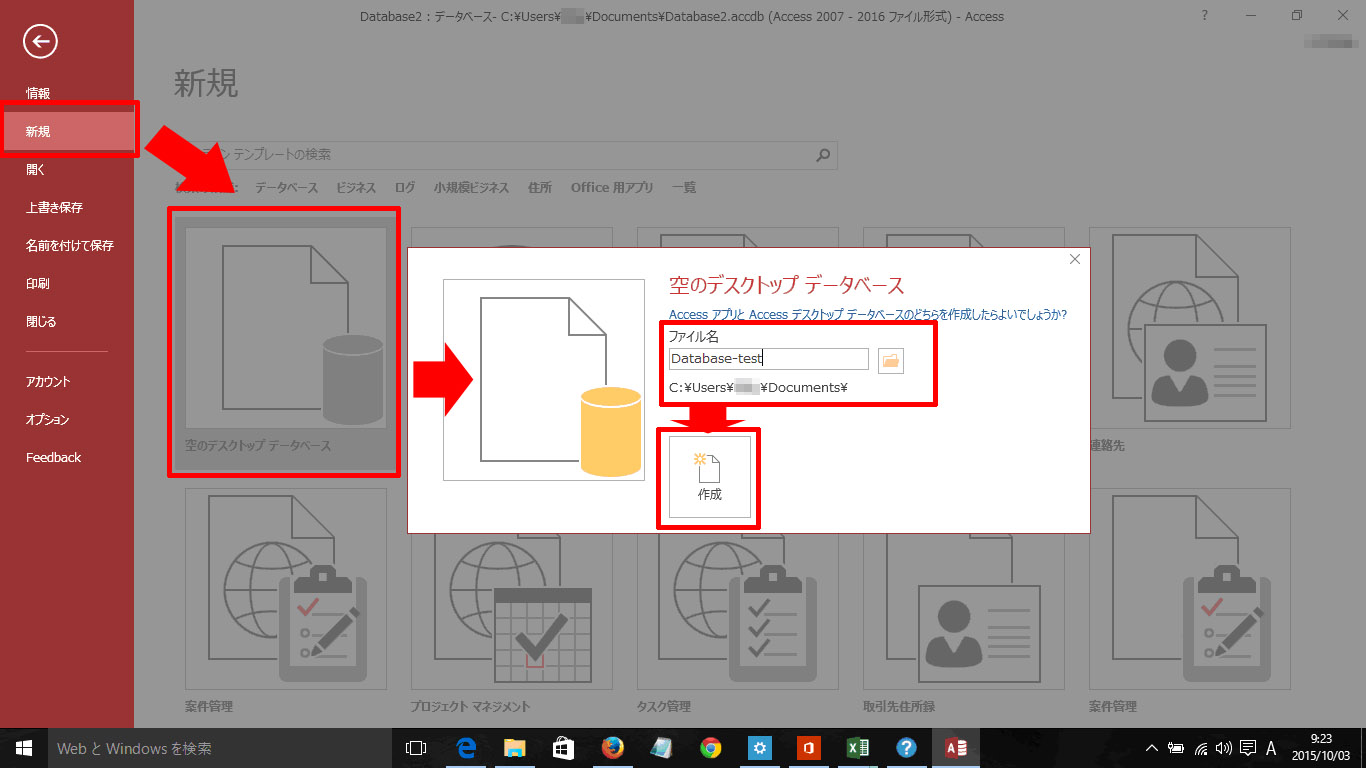Select the 連絡先 template tile
This screenshot has height=768, width=1366.
(x=1190, y=341)
